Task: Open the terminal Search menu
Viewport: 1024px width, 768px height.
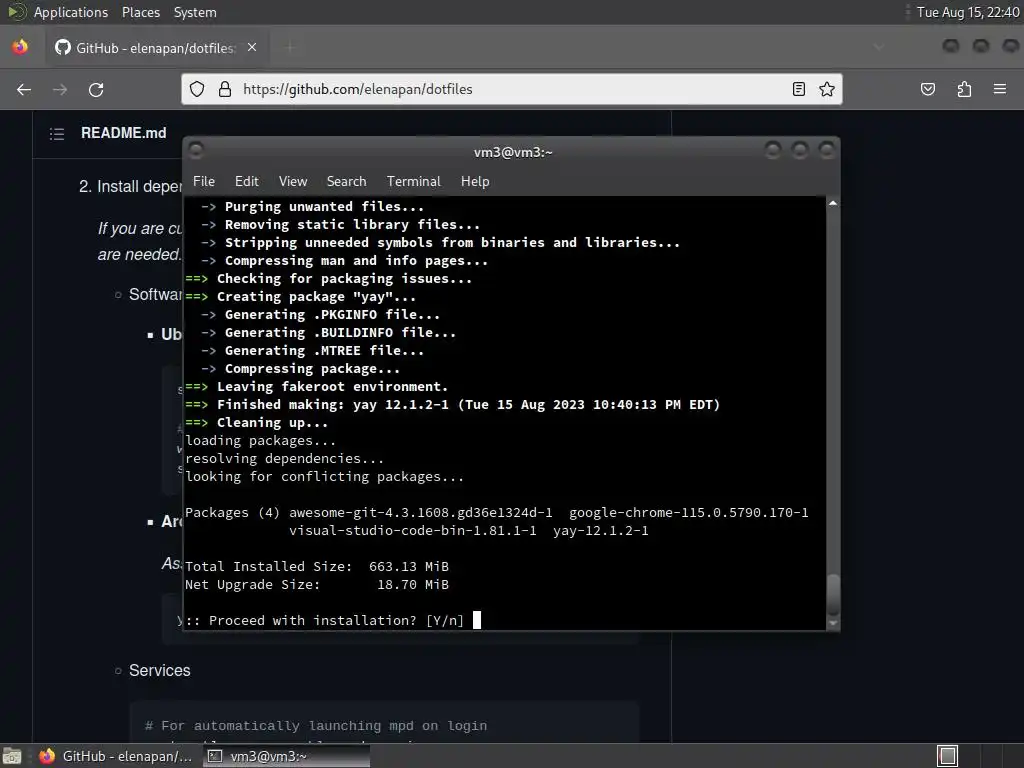Action: [346, 182]
